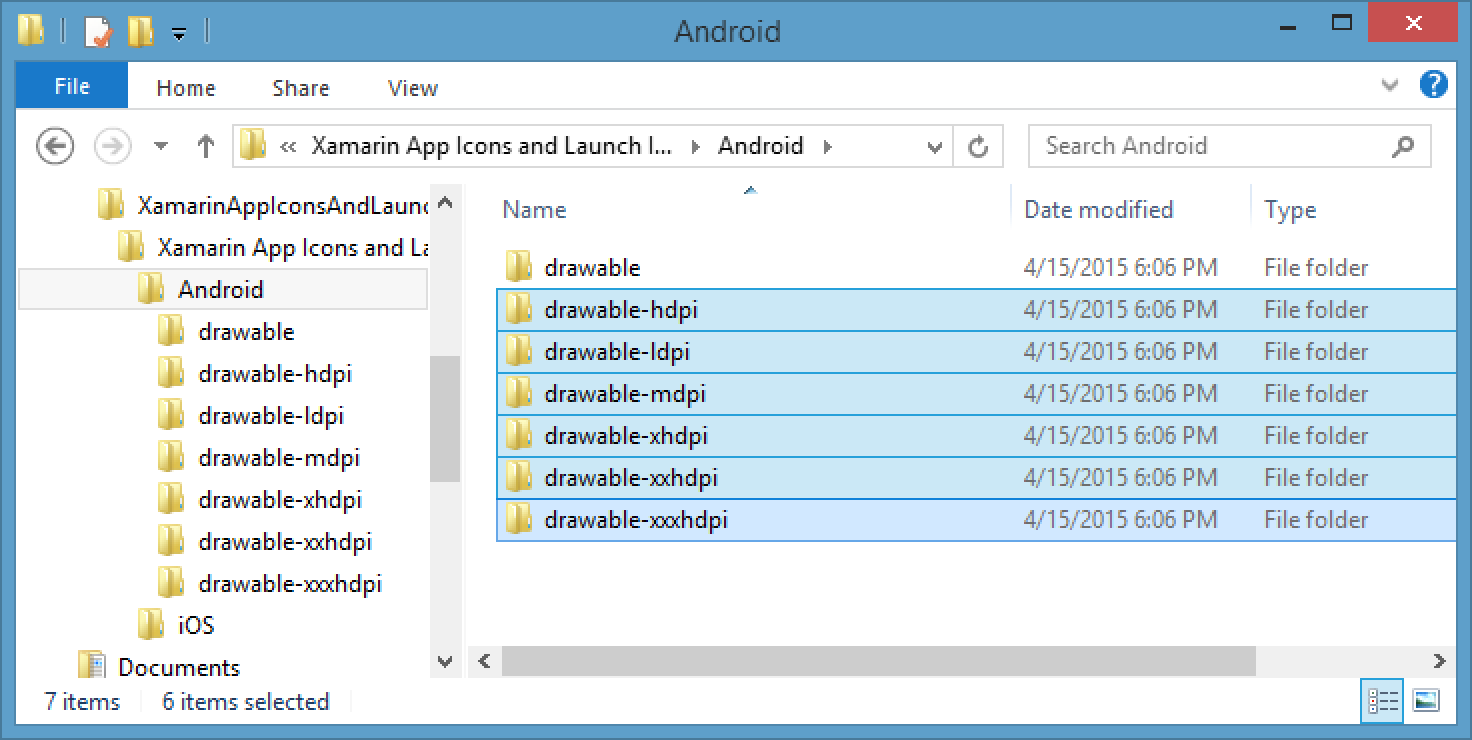This screenshot has width=1472, height=740.
Task: Customize Quick Access Toolbar dropdown
Action: pyautogui.click(x=179, y=34)
